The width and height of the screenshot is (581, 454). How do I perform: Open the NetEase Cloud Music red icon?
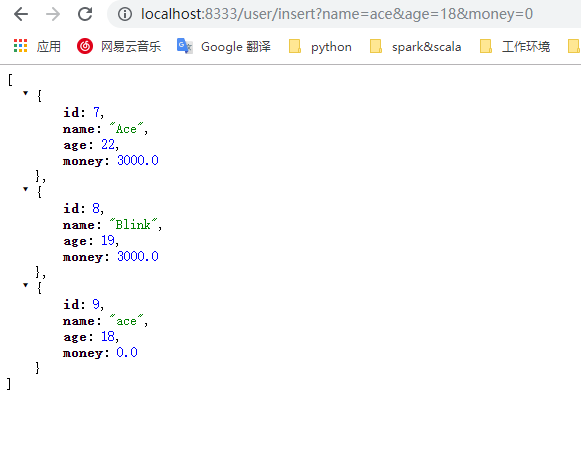tap(85, 46)
